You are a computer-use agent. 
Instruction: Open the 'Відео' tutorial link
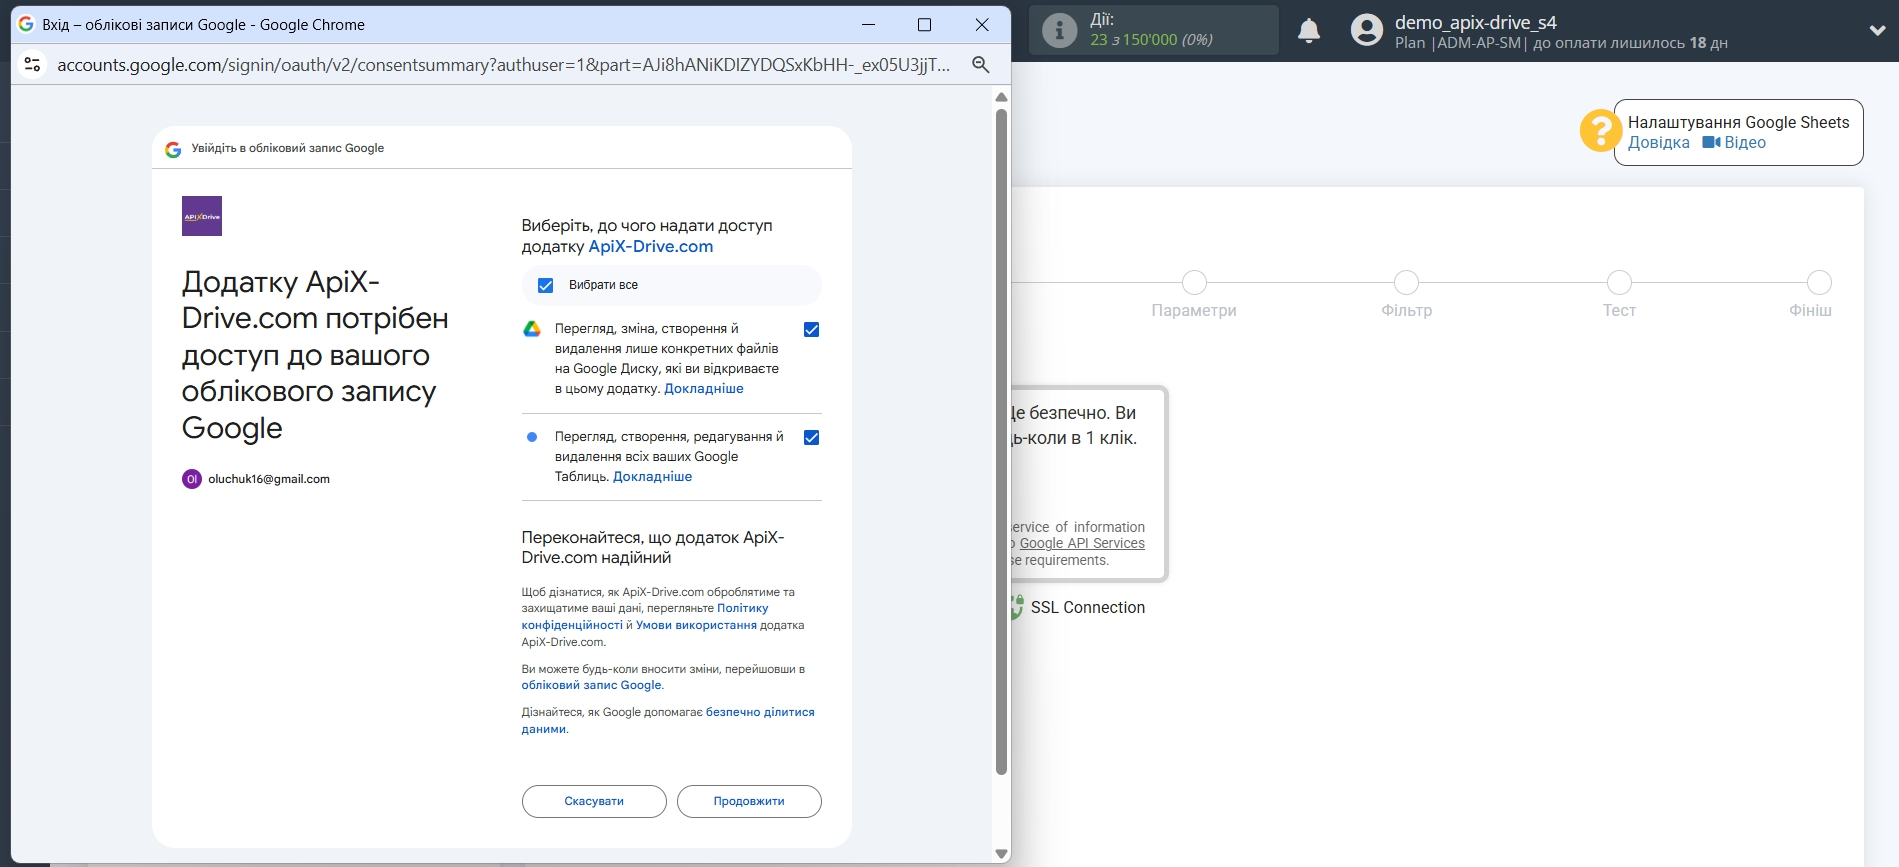point(1745,143)
